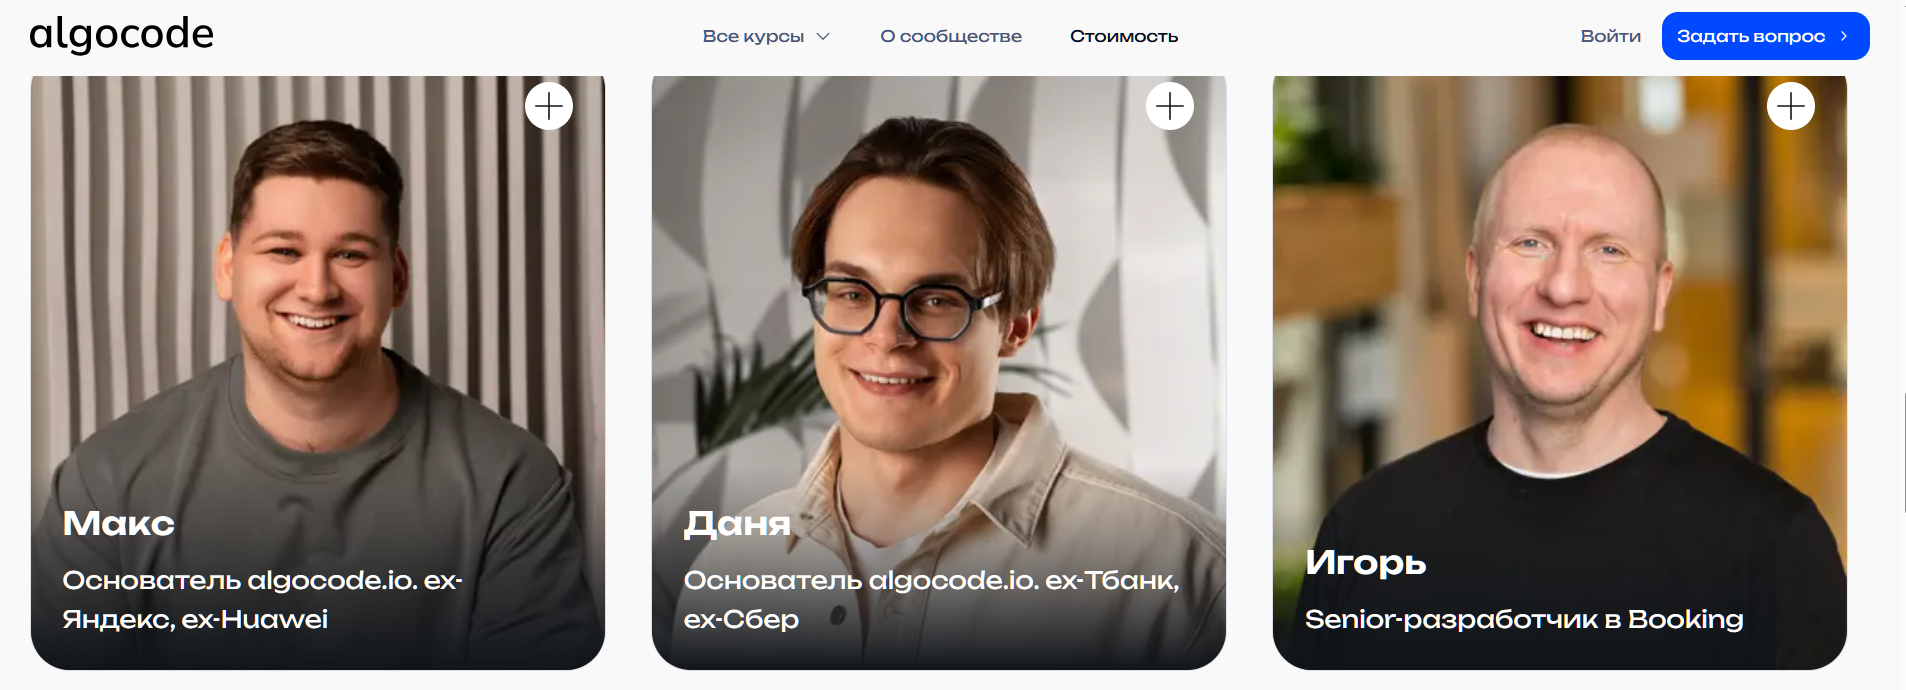Expand Макс card with plus icon
The height and width of the screenshot is (690, 1906).
(549, 106)
